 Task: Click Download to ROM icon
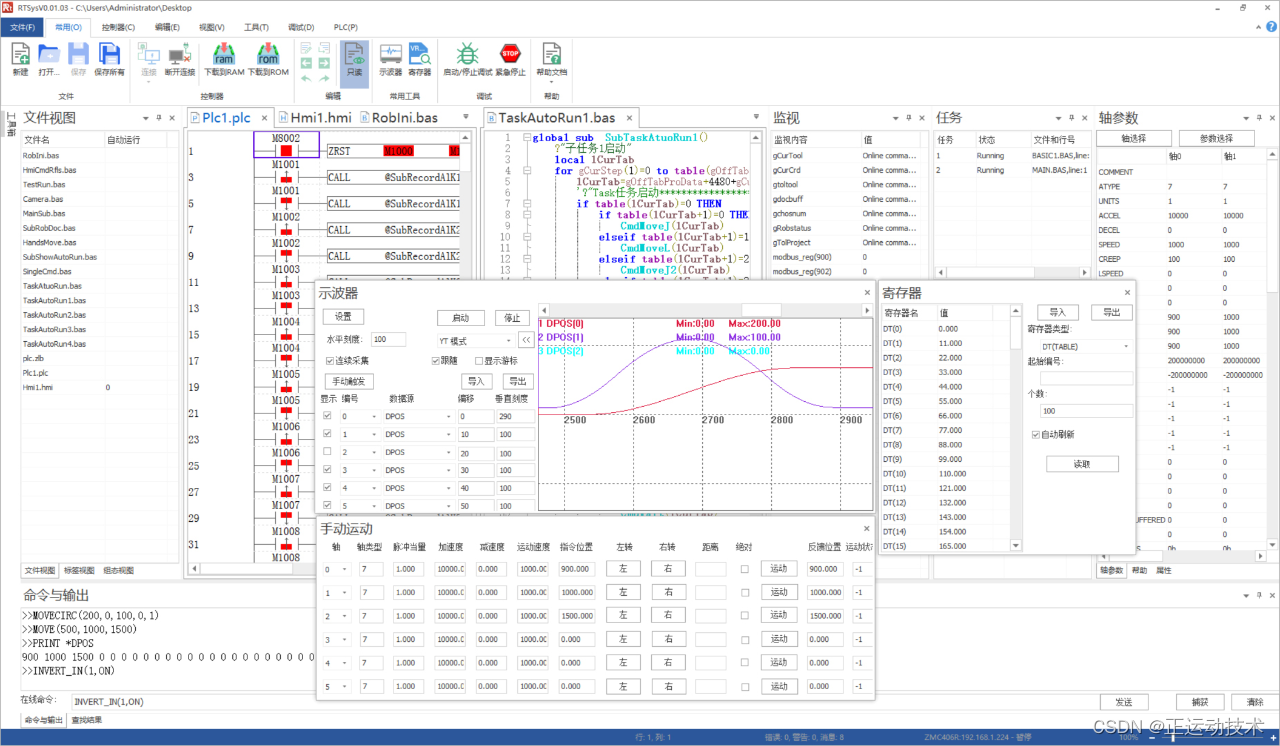pyautogui.click(x=268, y=54)
